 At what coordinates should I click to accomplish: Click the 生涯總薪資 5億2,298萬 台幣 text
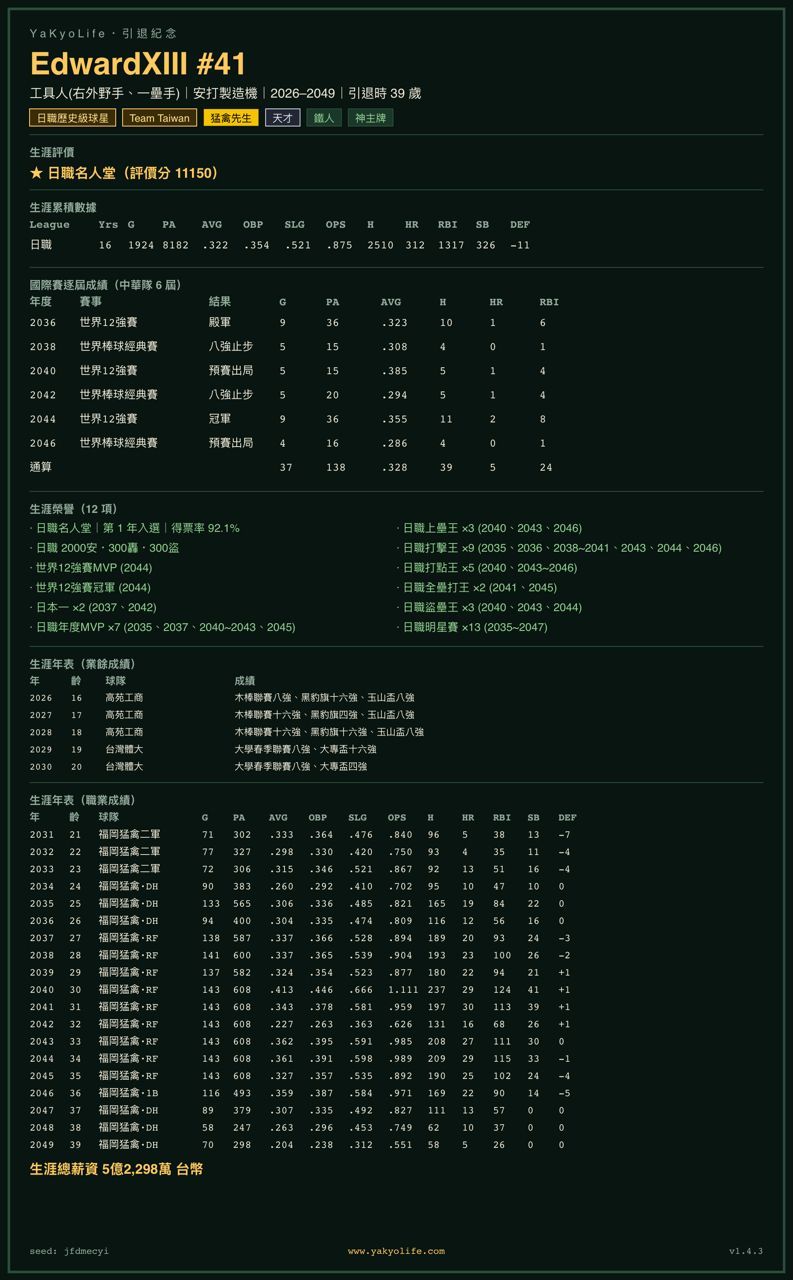coord(117,1168)
